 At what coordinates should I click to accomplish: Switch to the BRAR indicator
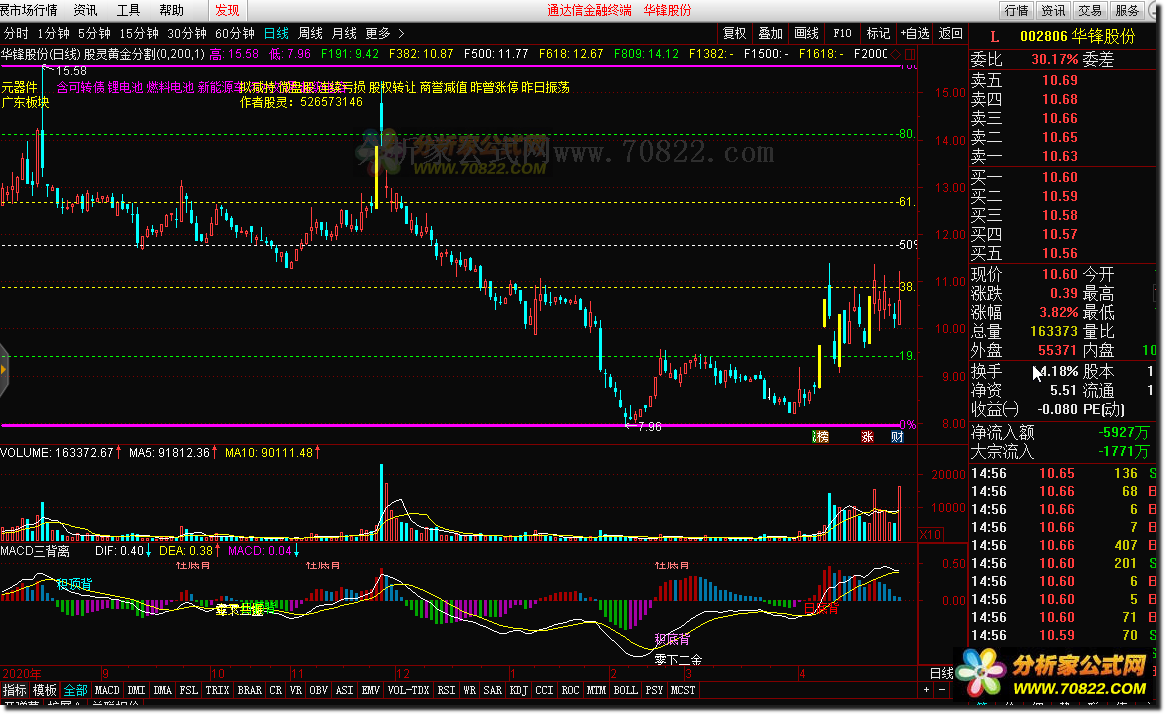pos(249,690)
